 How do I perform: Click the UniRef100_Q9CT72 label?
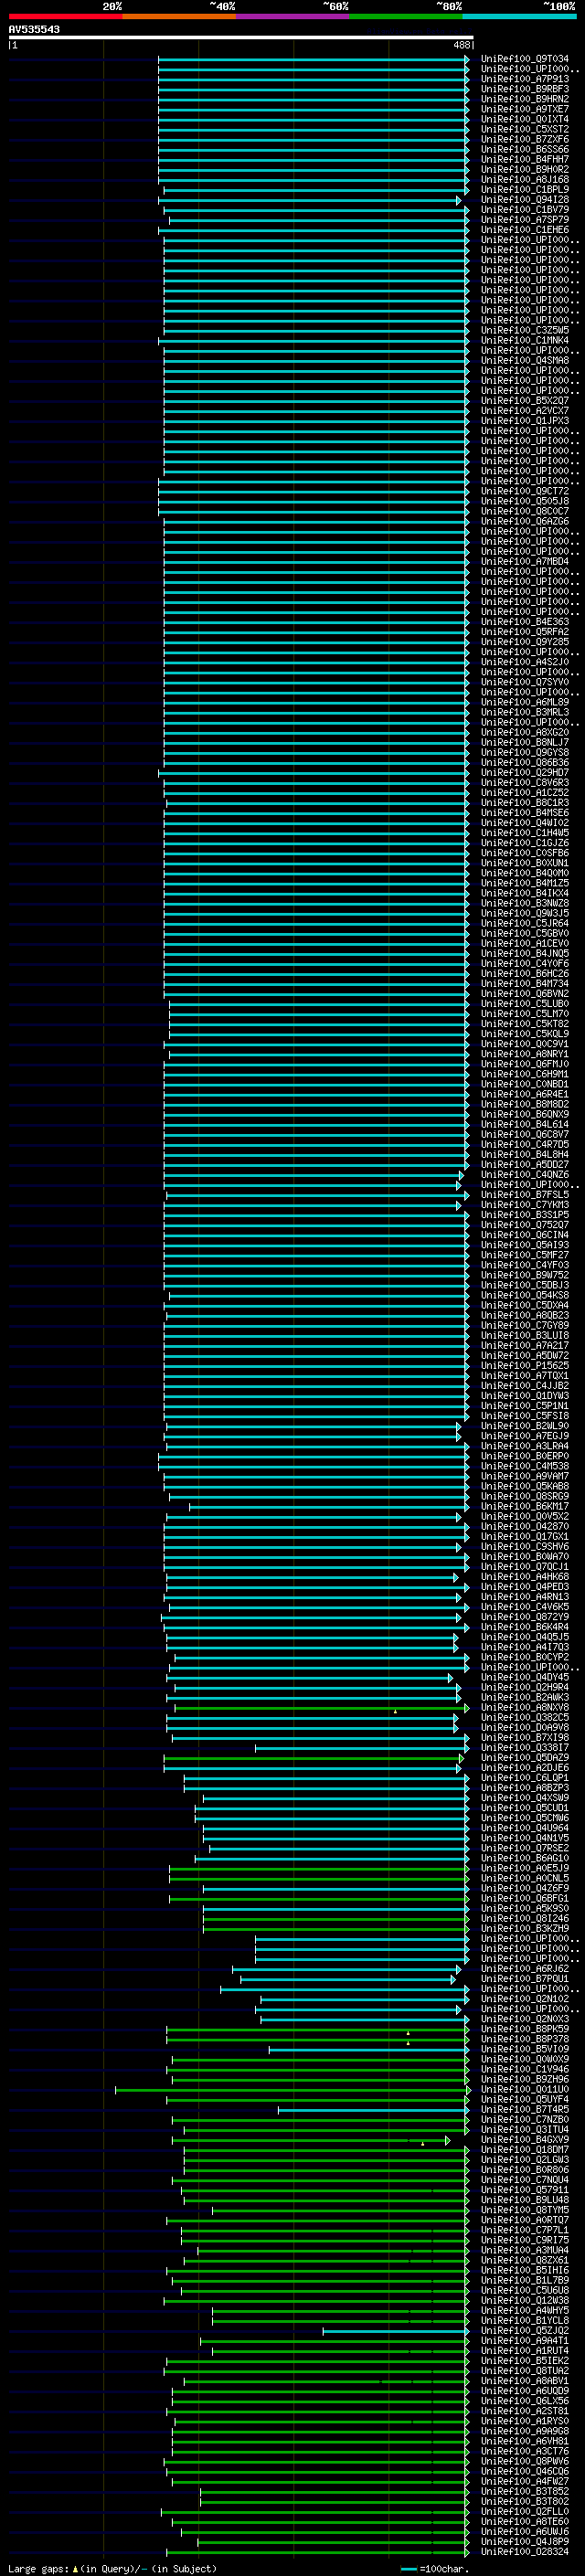[525, 491]
